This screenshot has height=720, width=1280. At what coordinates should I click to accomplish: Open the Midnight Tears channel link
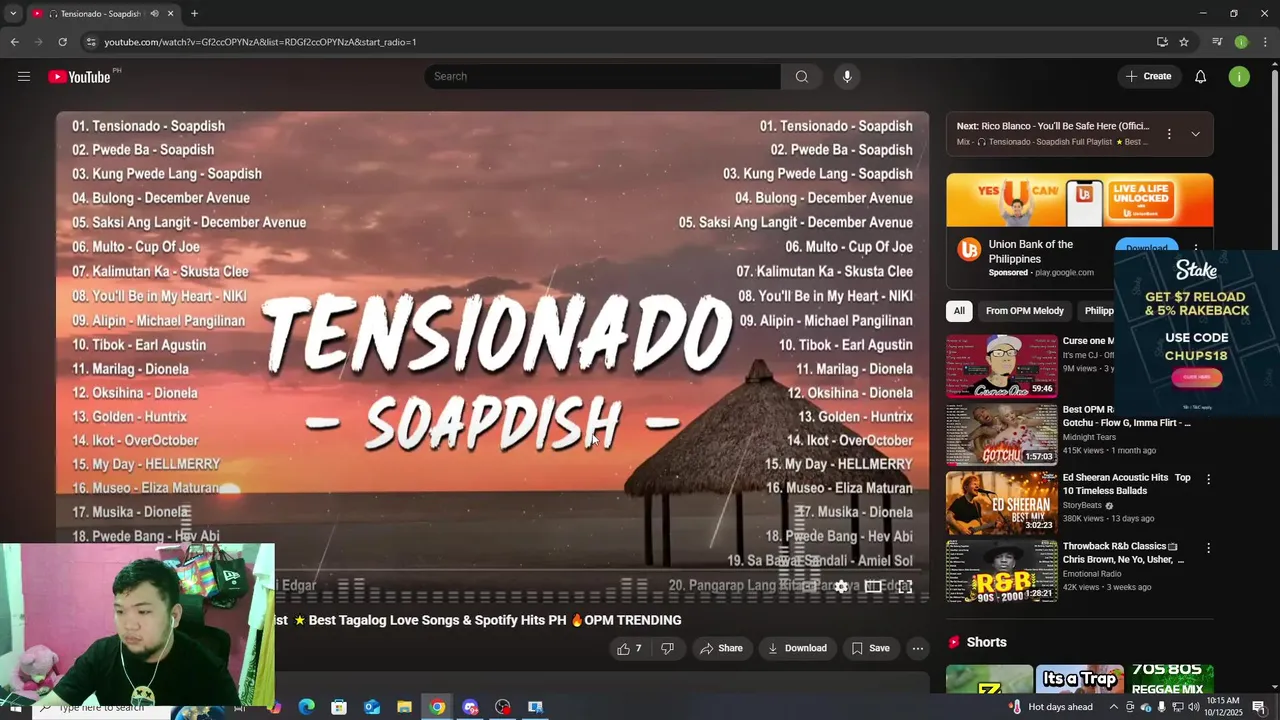pyautogui.click(x=1089, y=437)
